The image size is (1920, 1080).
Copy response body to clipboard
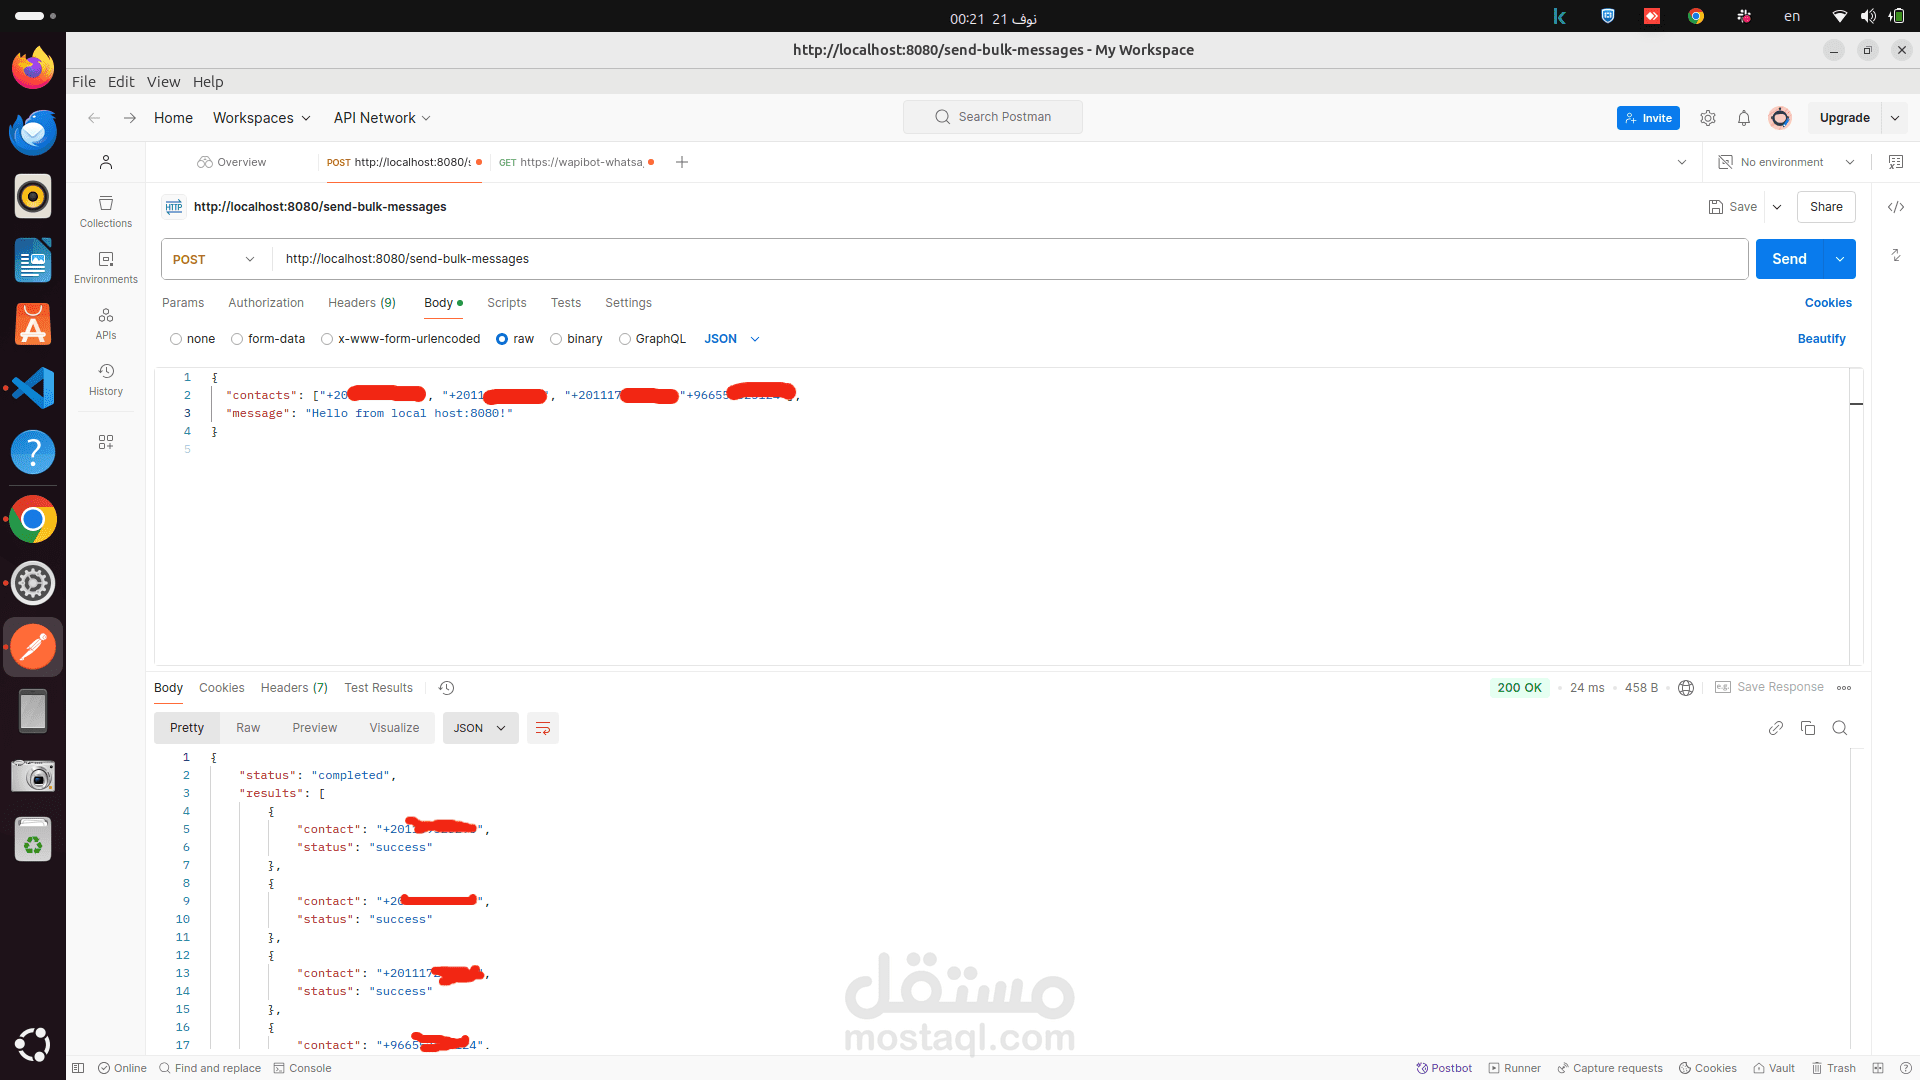(x=1807, y=728)
